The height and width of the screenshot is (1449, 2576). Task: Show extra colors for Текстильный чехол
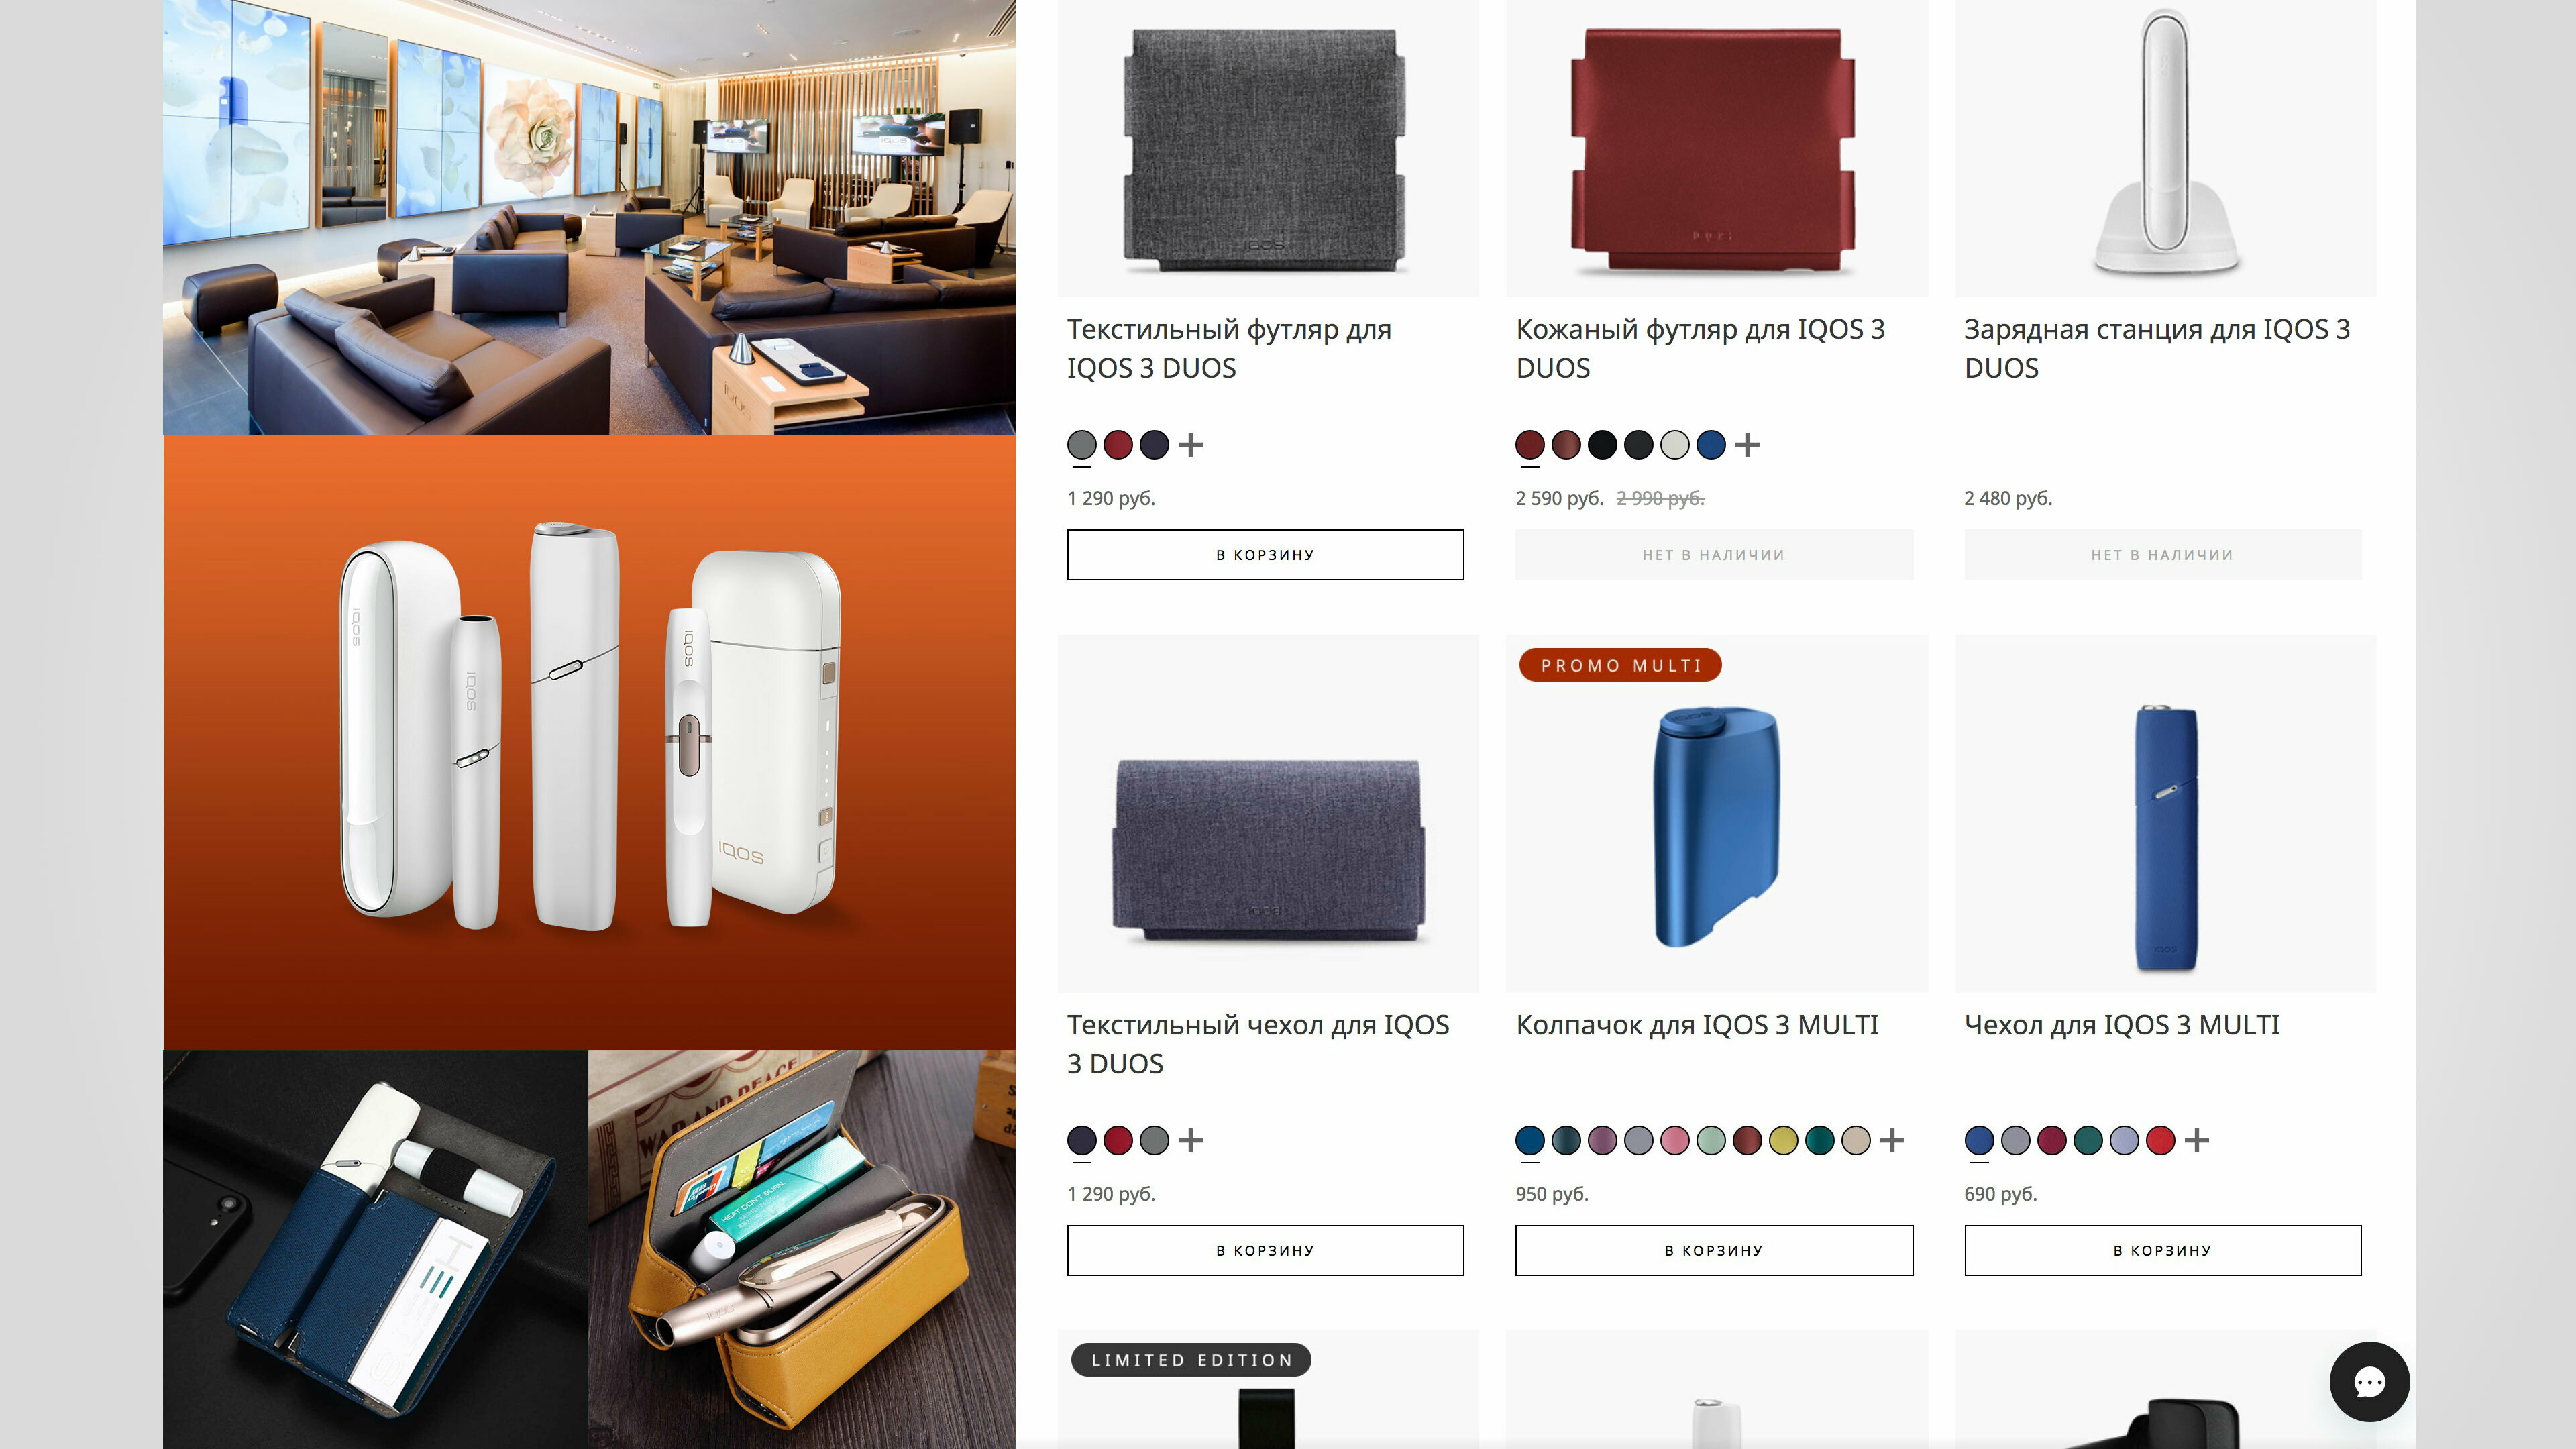click(x=1190, y=1140)
